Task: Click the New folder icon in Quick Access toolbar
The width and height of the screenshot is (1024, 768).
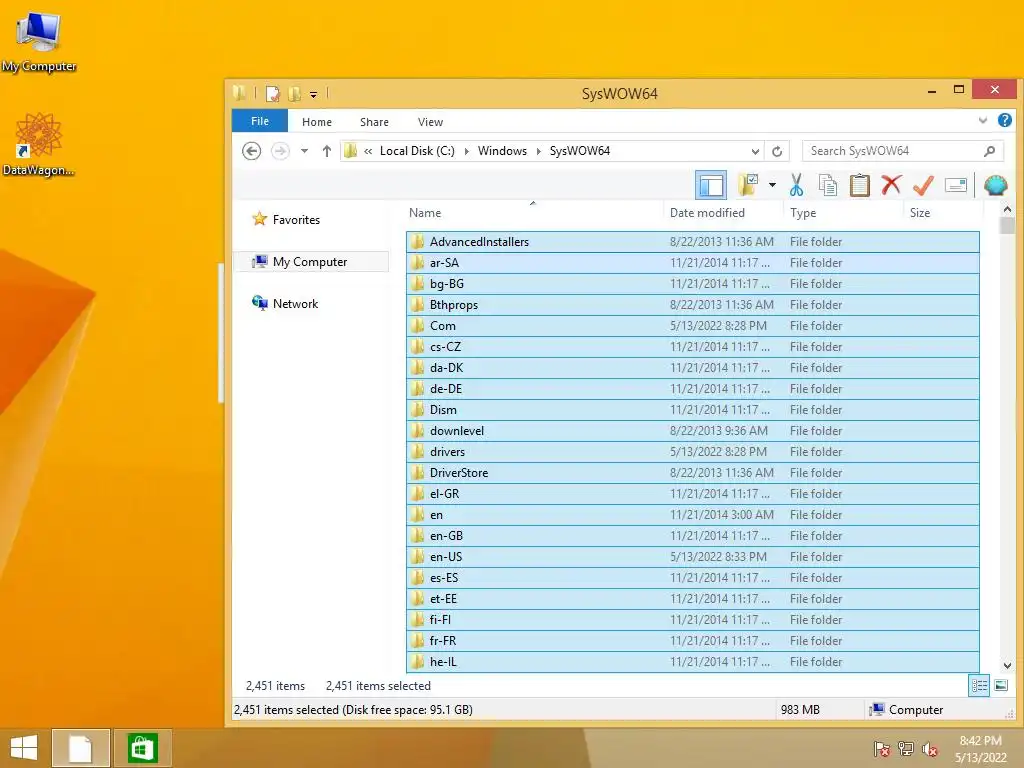Action: pyautogui.click(x=295, y=94)
